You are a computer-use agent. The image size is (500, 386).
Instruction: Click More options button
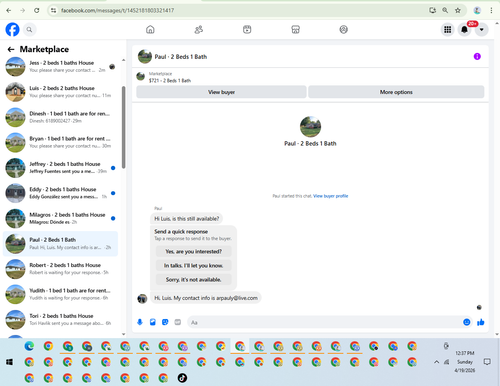point(396,92)
